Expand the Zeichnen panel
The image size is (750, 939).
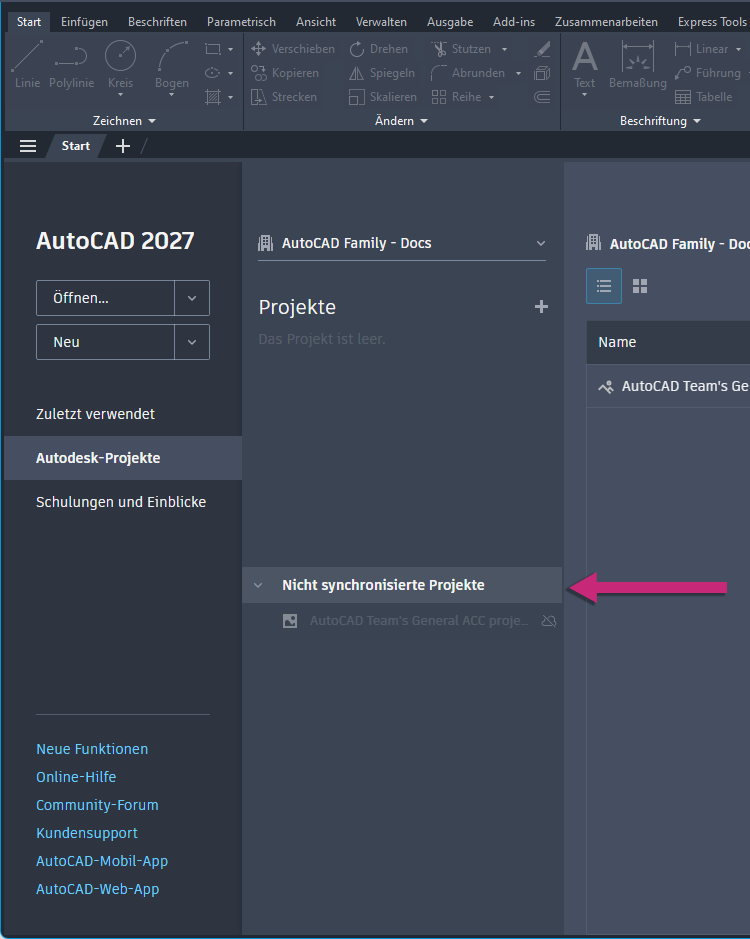(124, 121)
